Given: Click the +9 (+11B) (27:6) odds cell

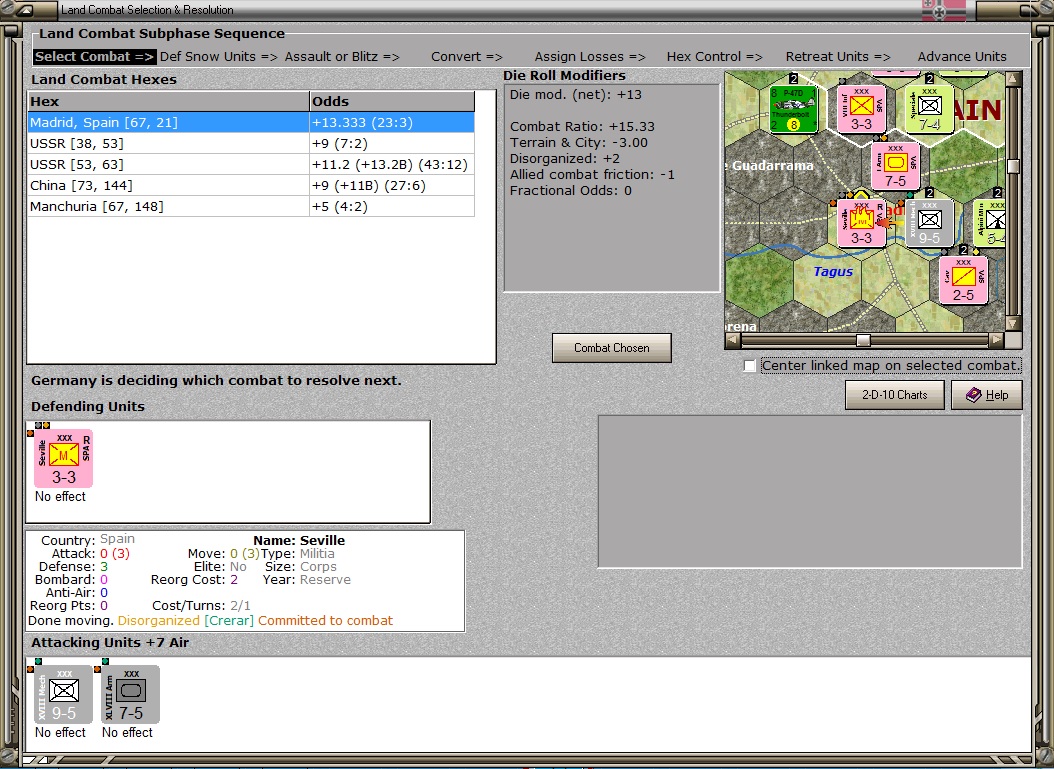Looking at the screenshot, I should click(x=392, y=186).
